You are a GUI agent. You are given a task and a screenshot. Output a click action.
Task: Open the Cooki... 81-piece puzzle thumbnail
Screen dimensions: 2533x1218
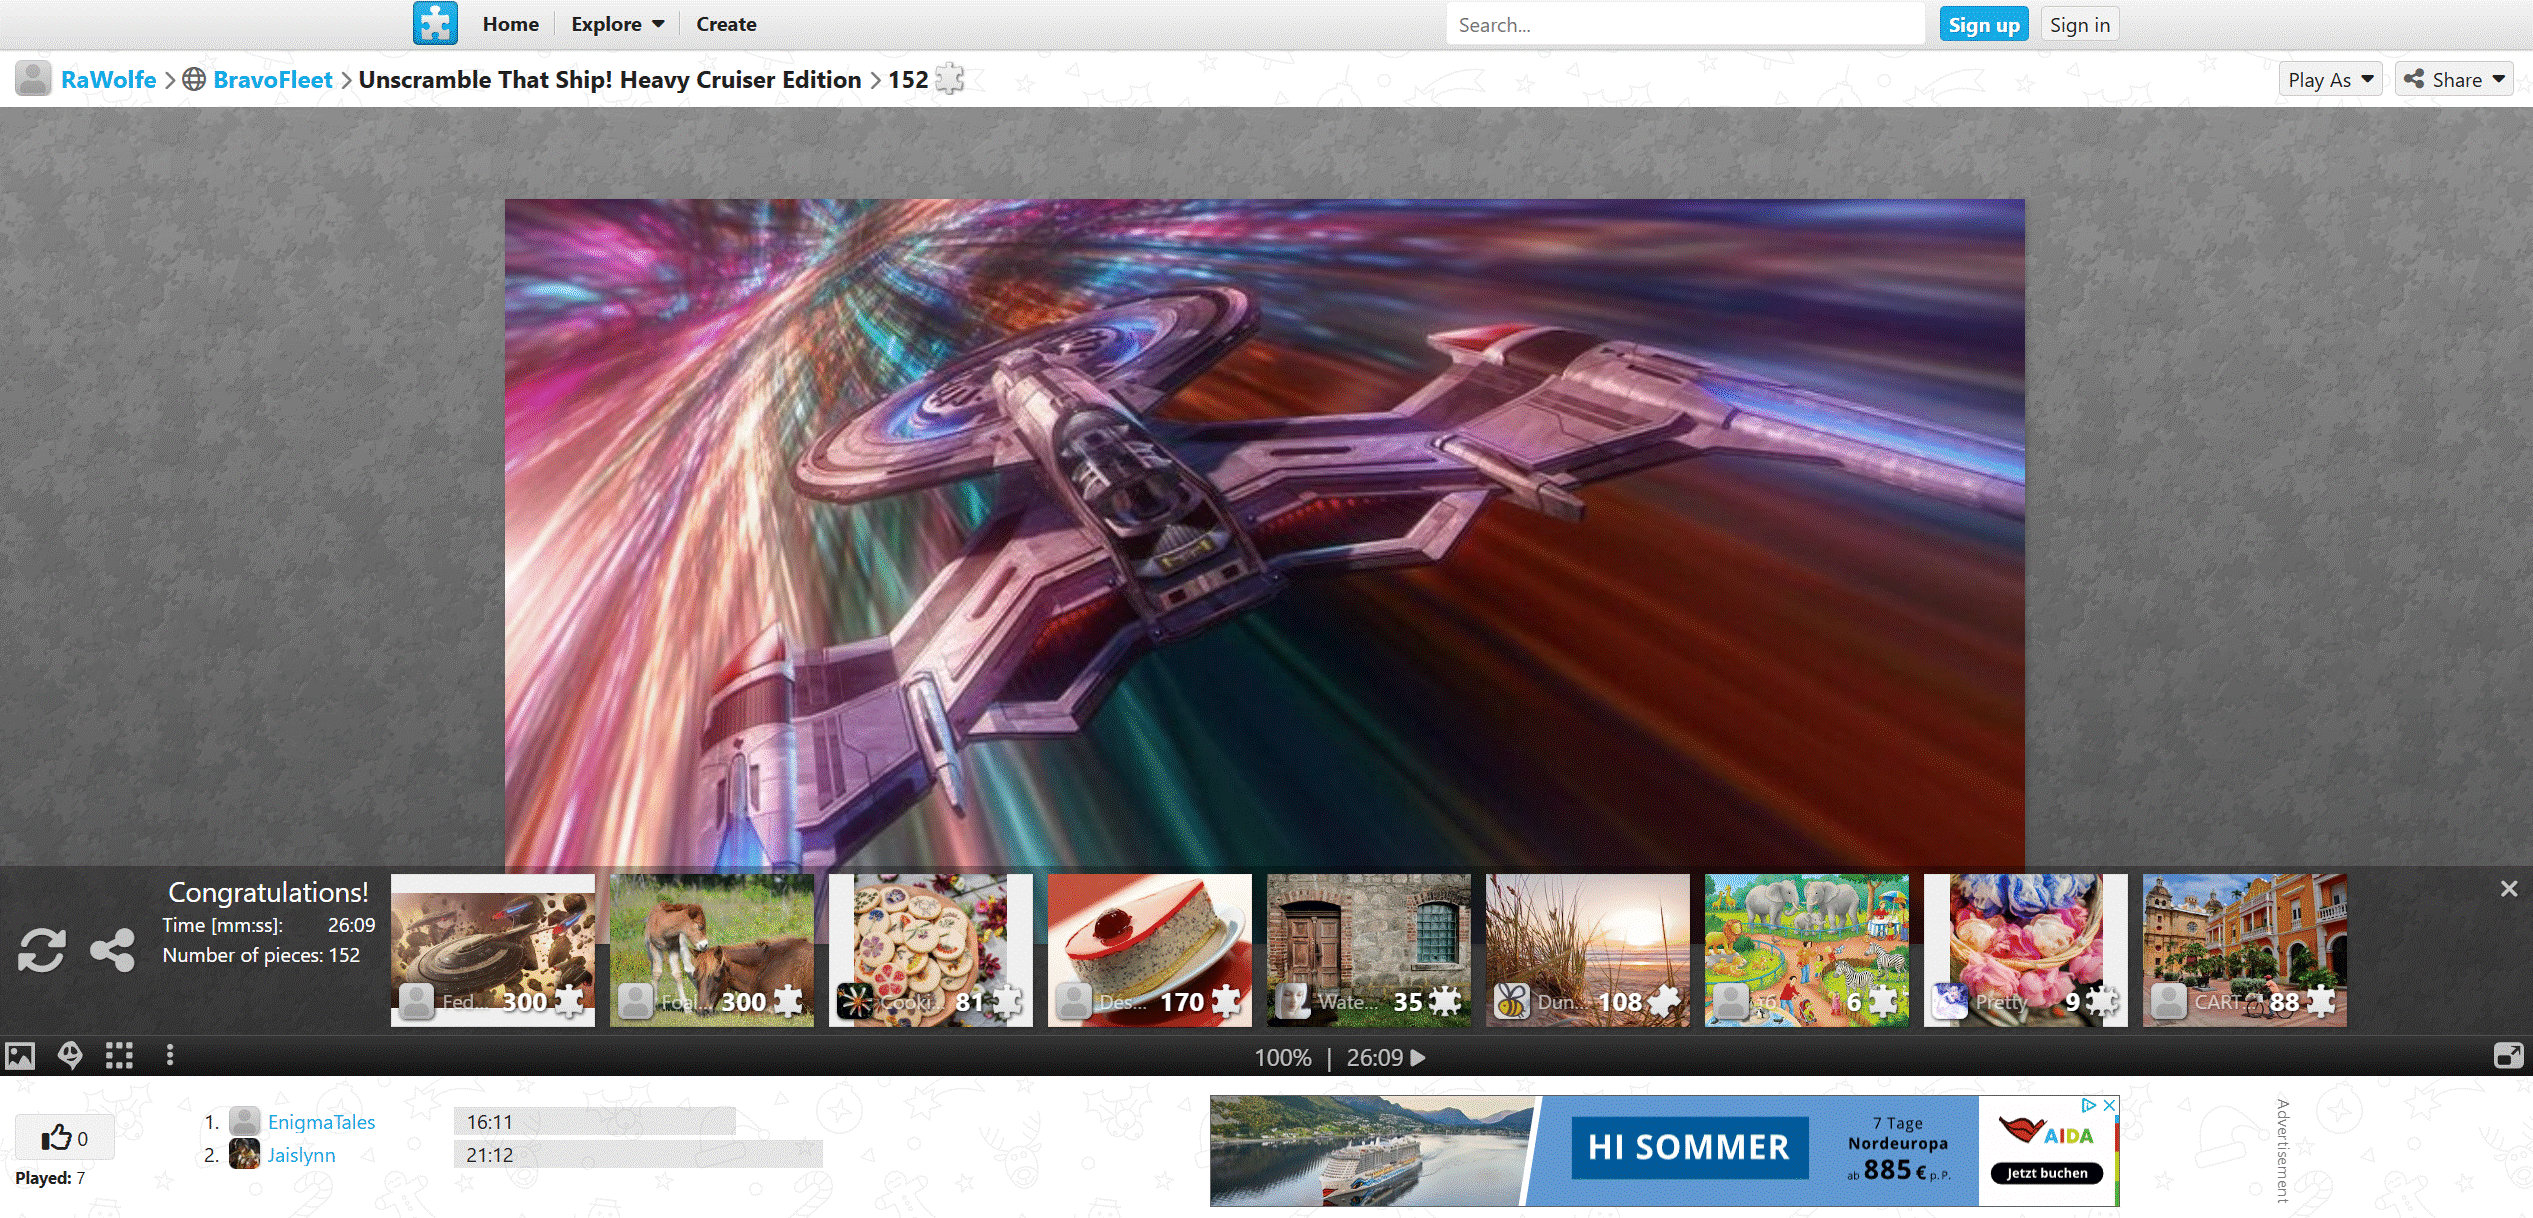click(930, 950)
